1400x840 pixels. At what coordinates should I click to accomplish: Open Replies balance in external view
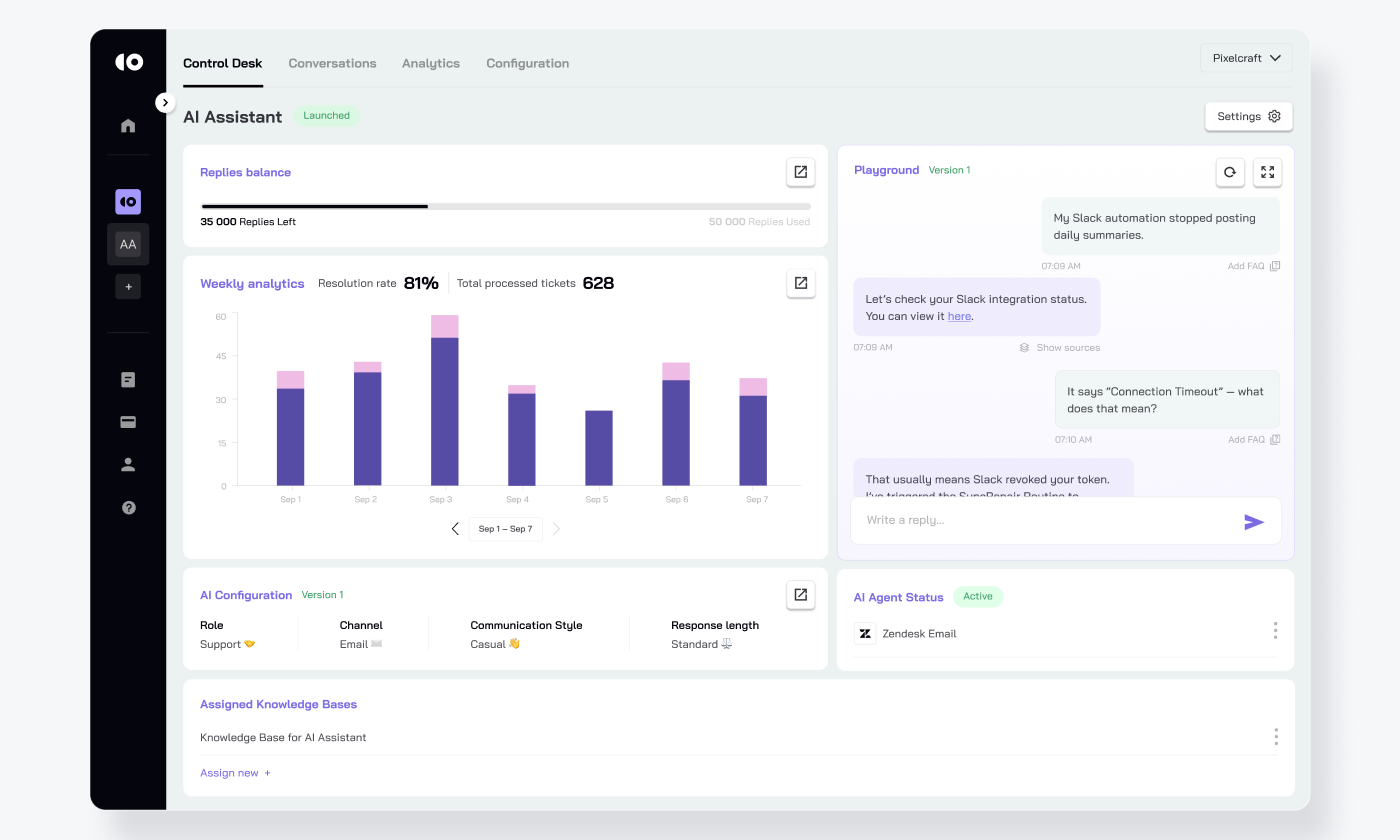click(800, 172)
